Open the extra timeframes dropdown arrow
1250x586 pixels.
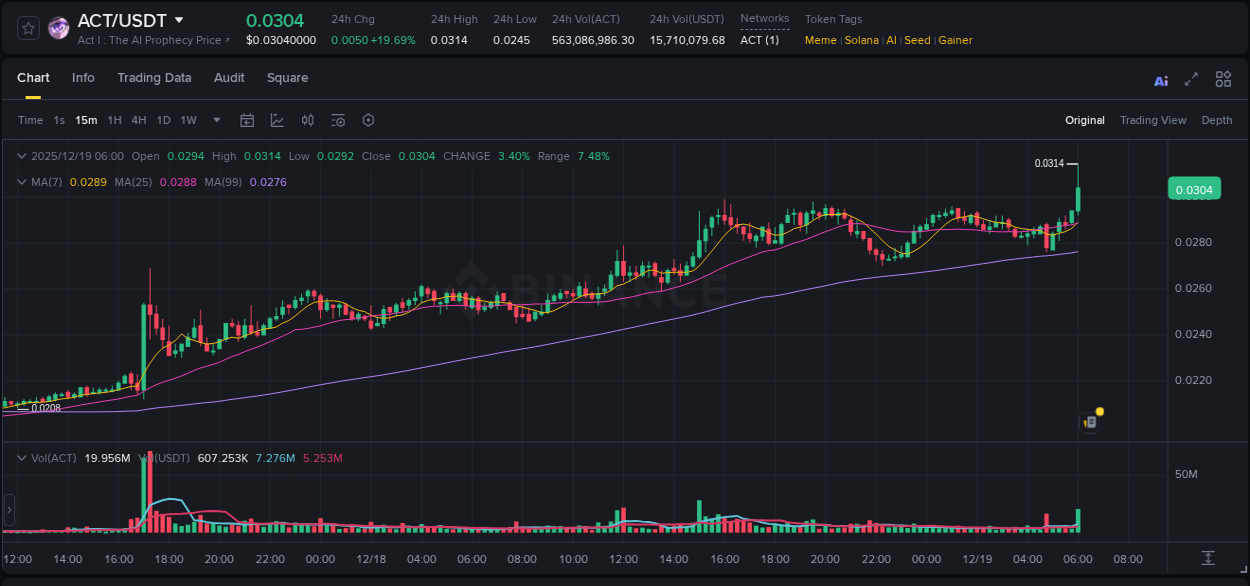click(x=216, y=120)
